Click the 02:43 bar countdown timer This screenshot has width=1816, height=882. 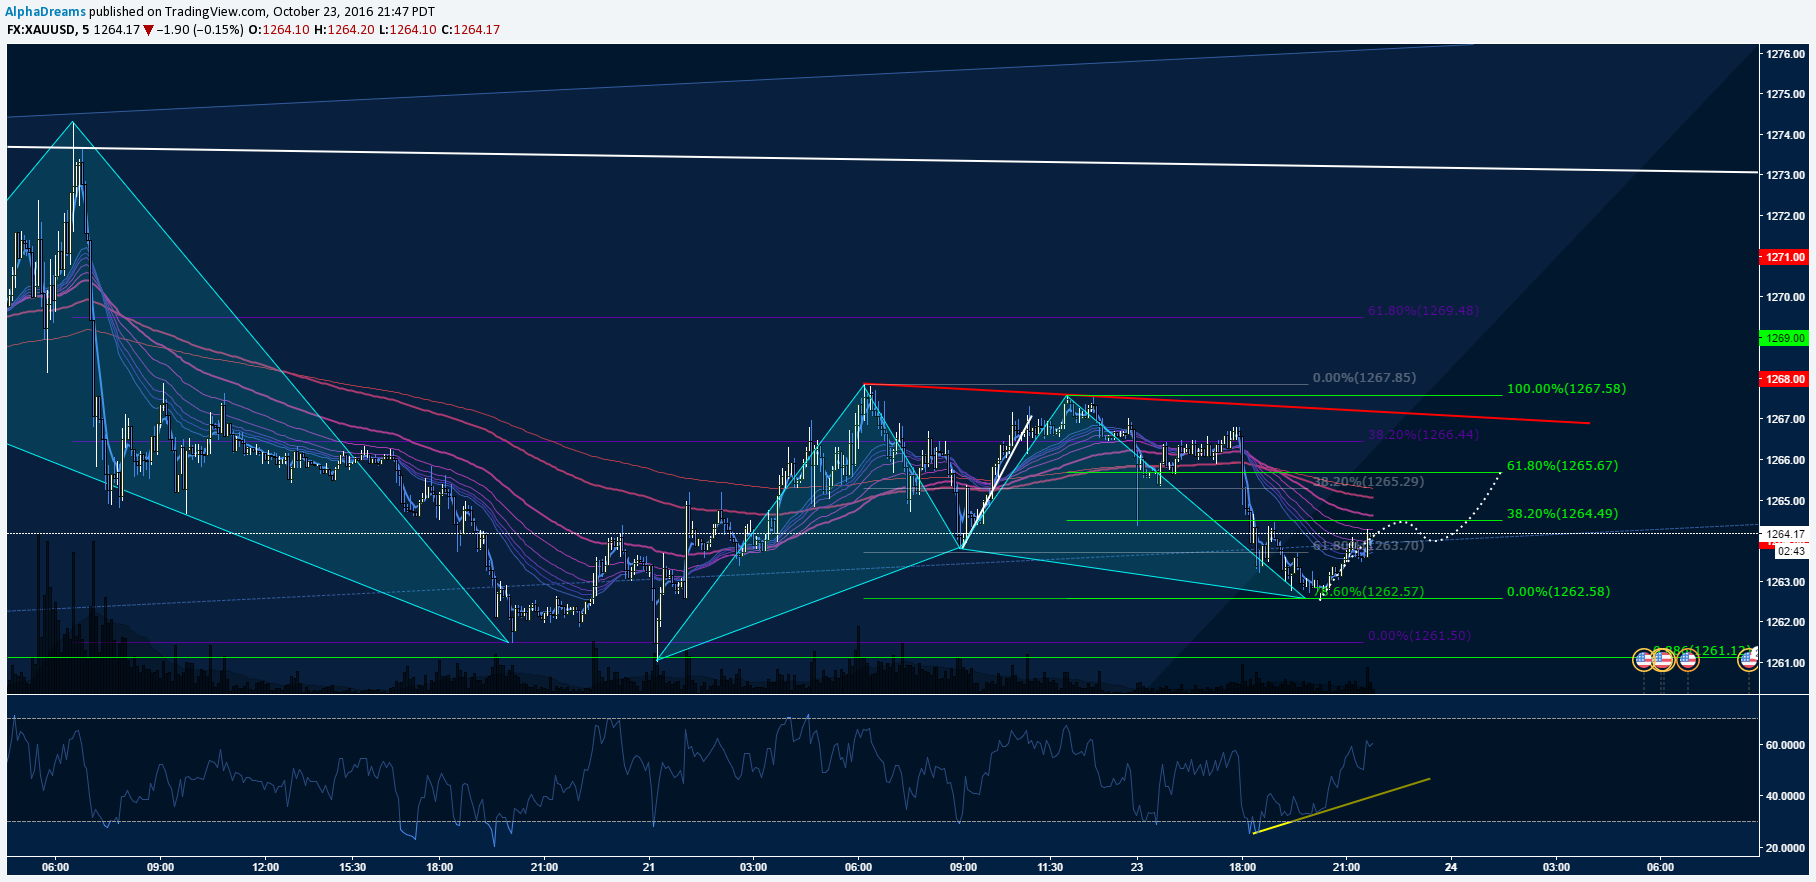[x=1791, y=551]
